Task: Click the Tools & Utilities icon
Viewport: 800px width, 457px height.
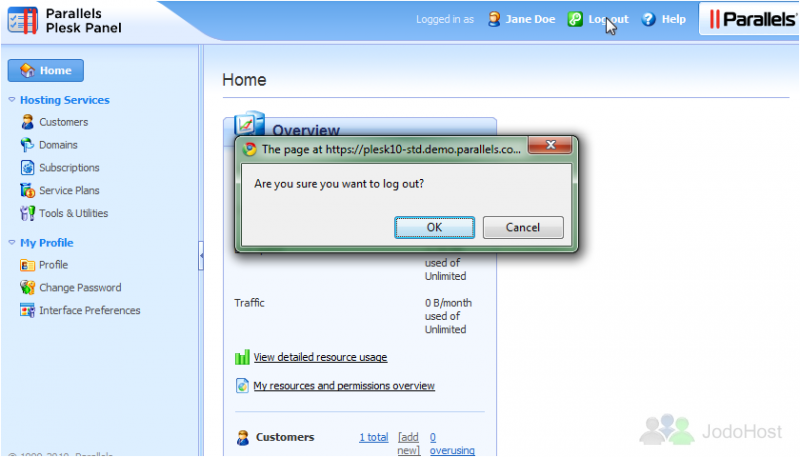Action: coord(28,213)
